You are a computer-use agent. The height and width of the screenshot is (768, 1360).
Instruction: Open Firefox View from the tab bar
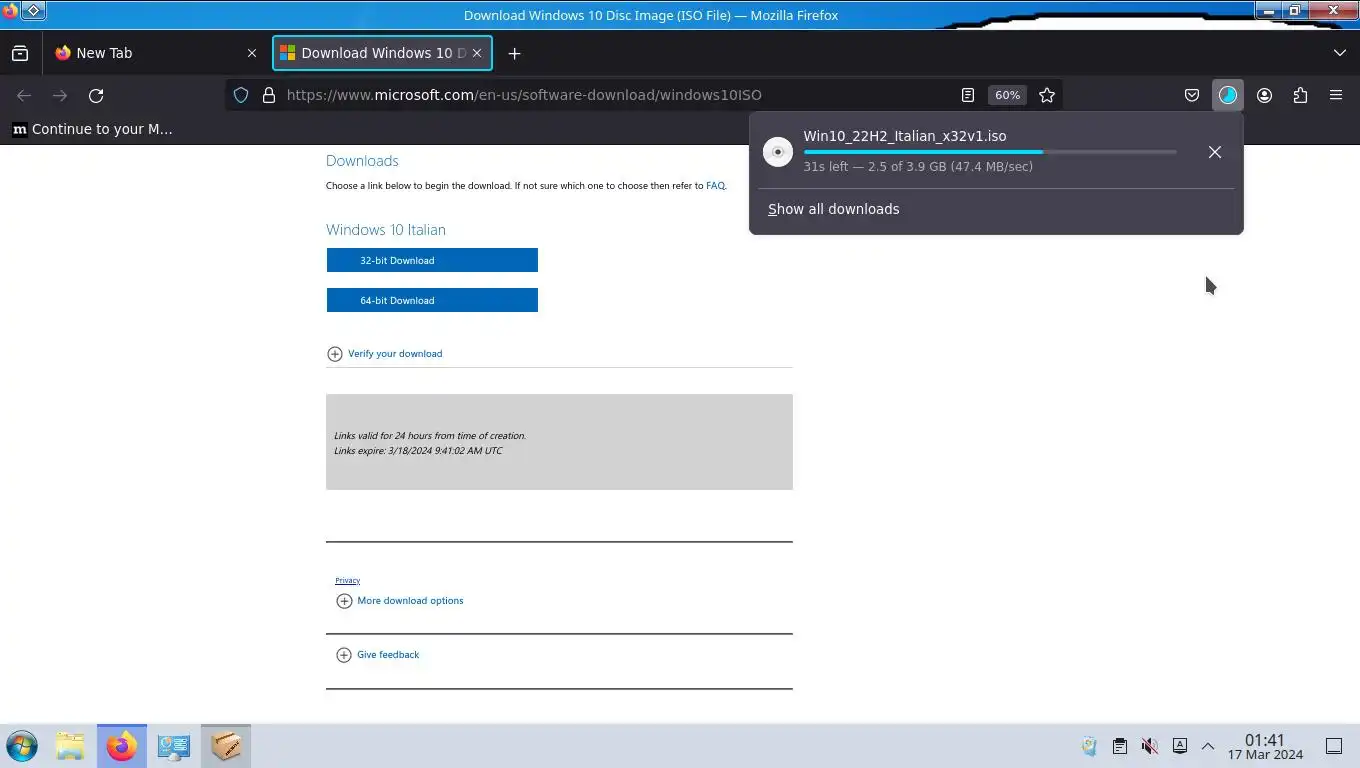pyautogui.click(x=20, y=53)
